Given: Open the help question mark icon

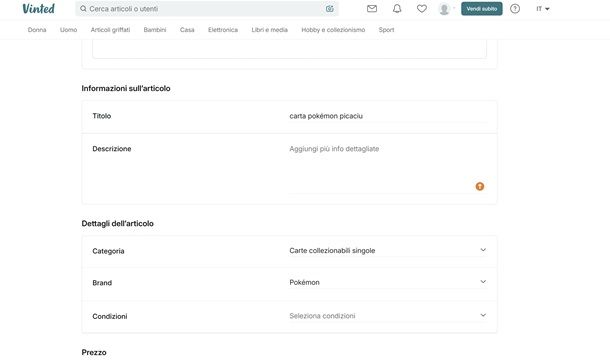Looking at the screenshot, I should [x=515, y=9].
